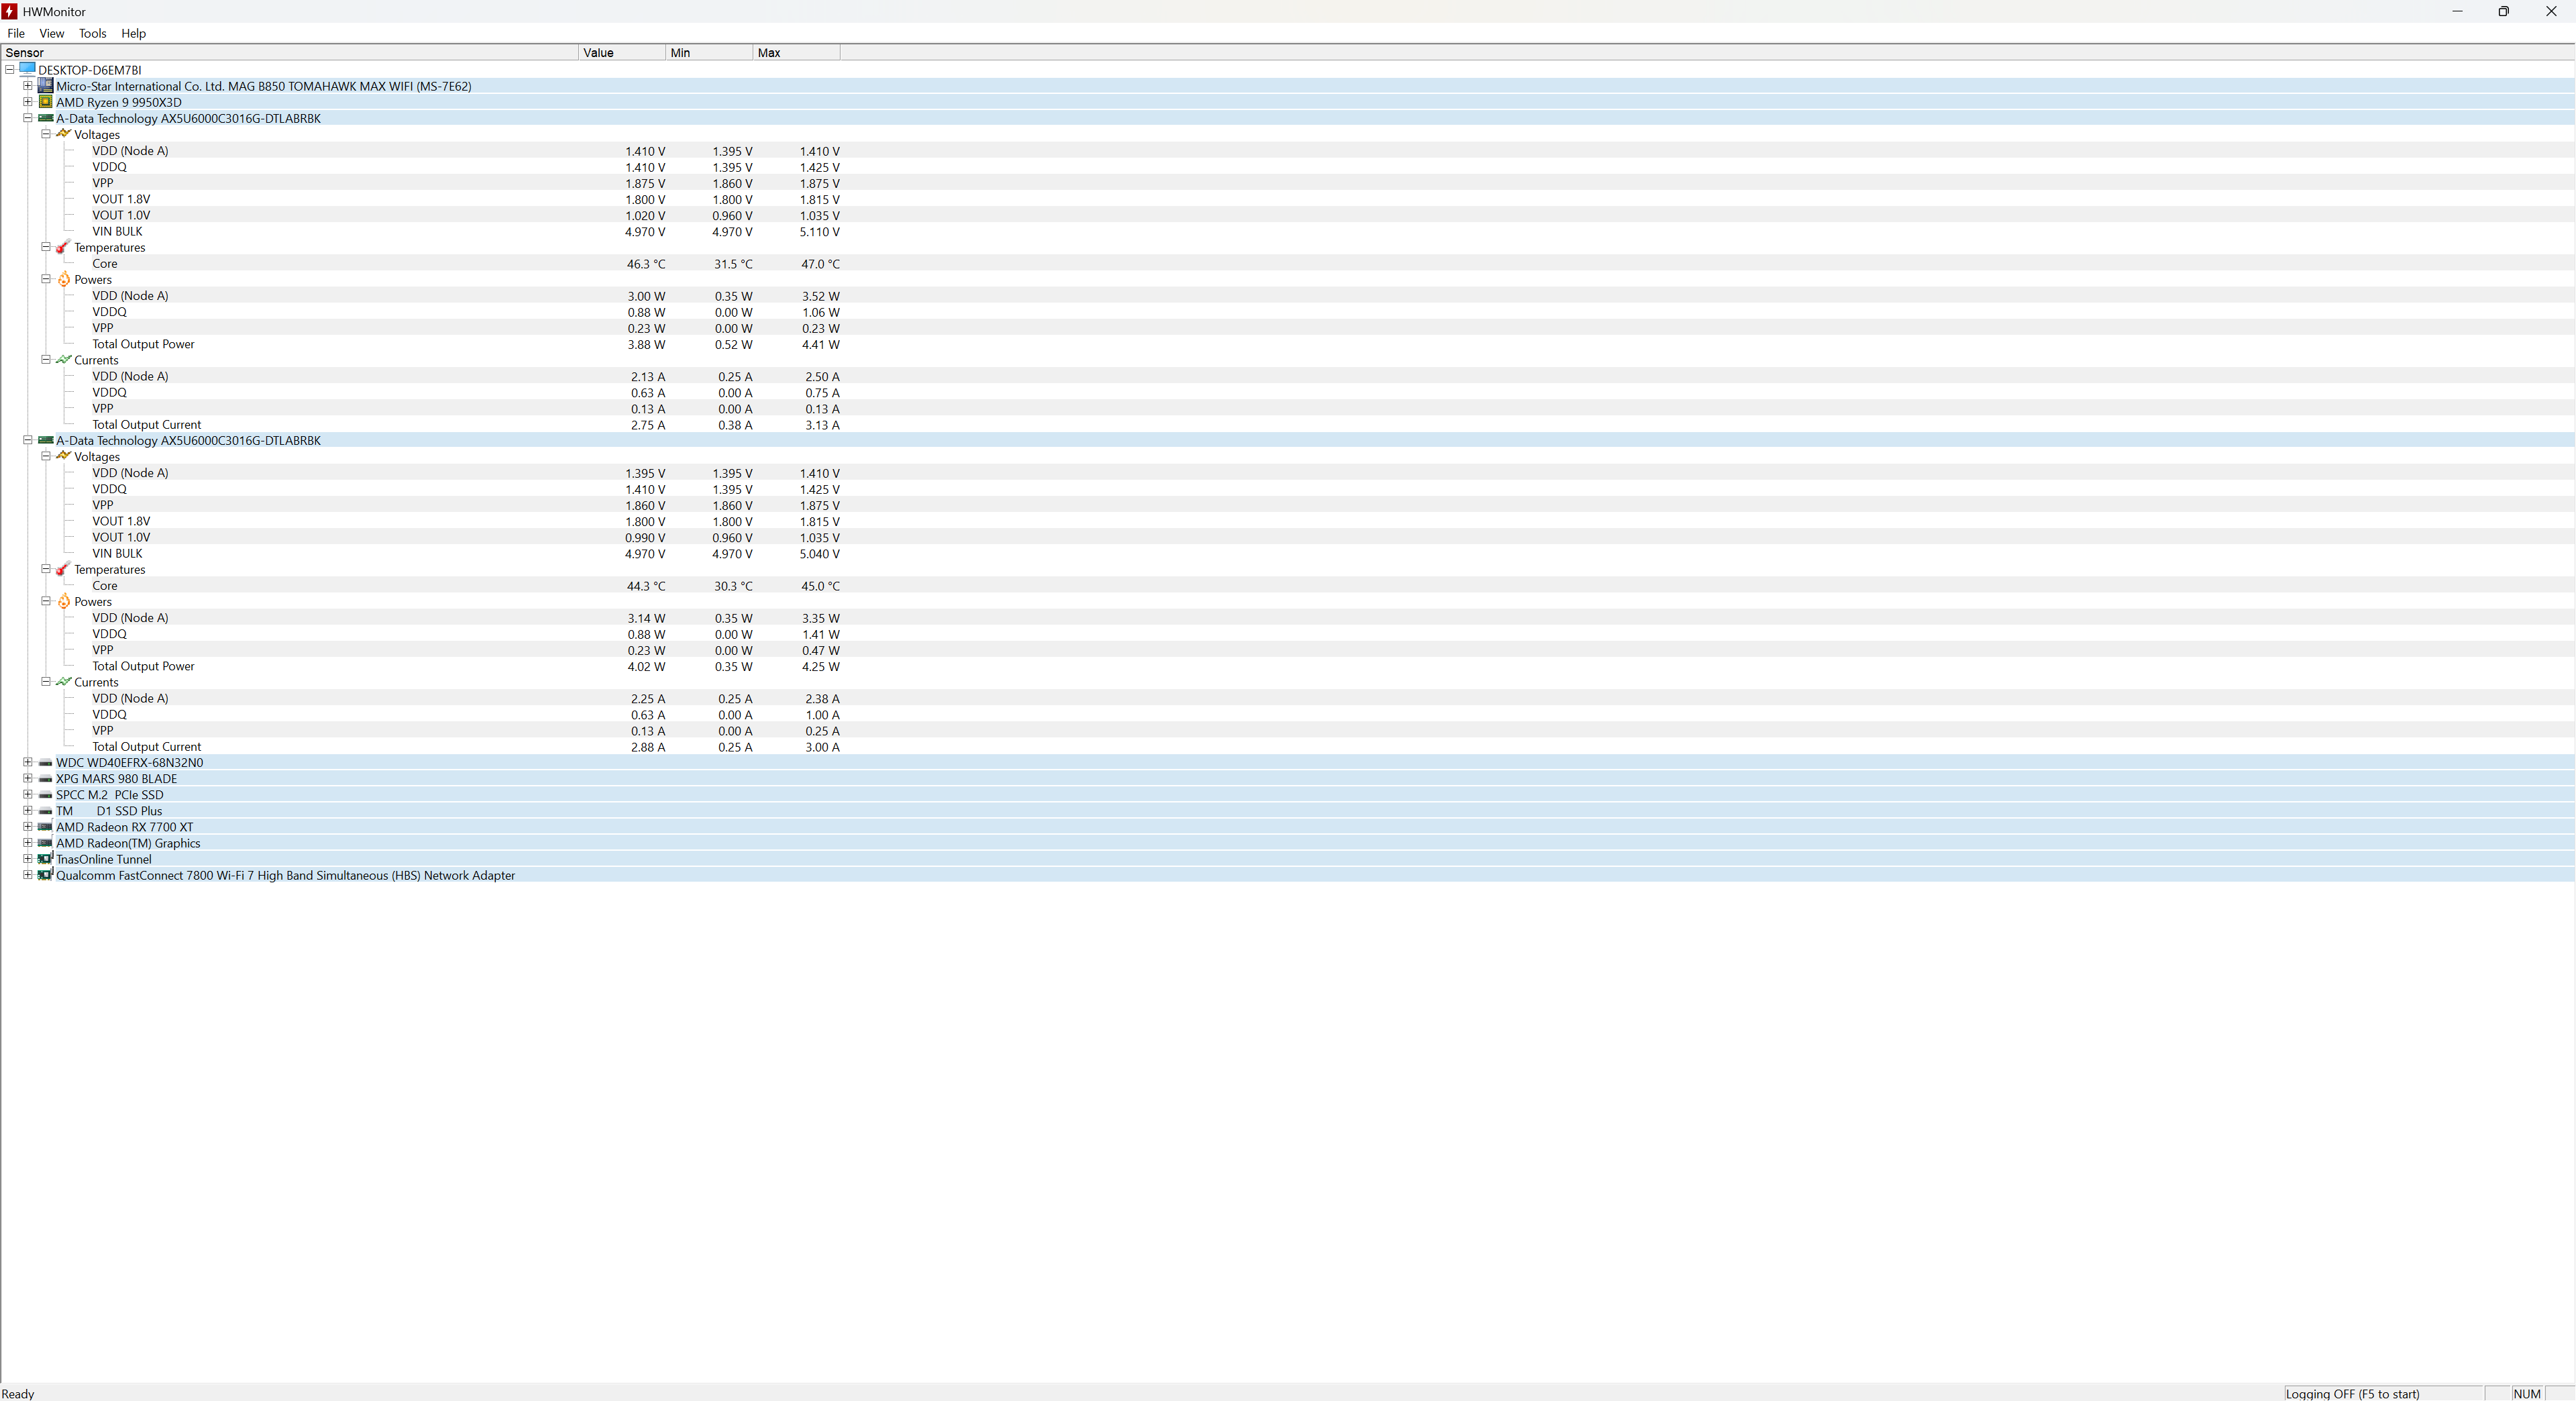Expand the AMD Radeon(TM) Graphics node
Viewport: 2576px width, 1401px height.
coord(28,843)
